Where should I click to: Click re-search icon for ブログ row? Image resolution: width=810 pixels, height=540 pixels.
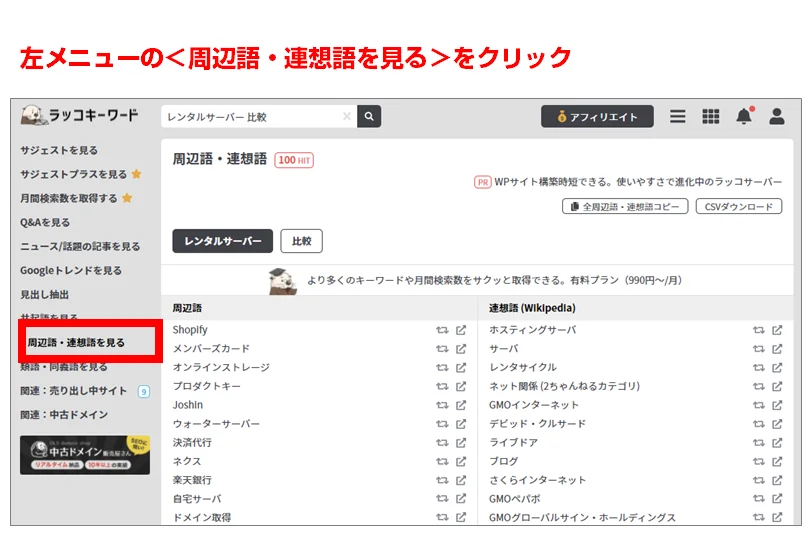coord(759,461)
